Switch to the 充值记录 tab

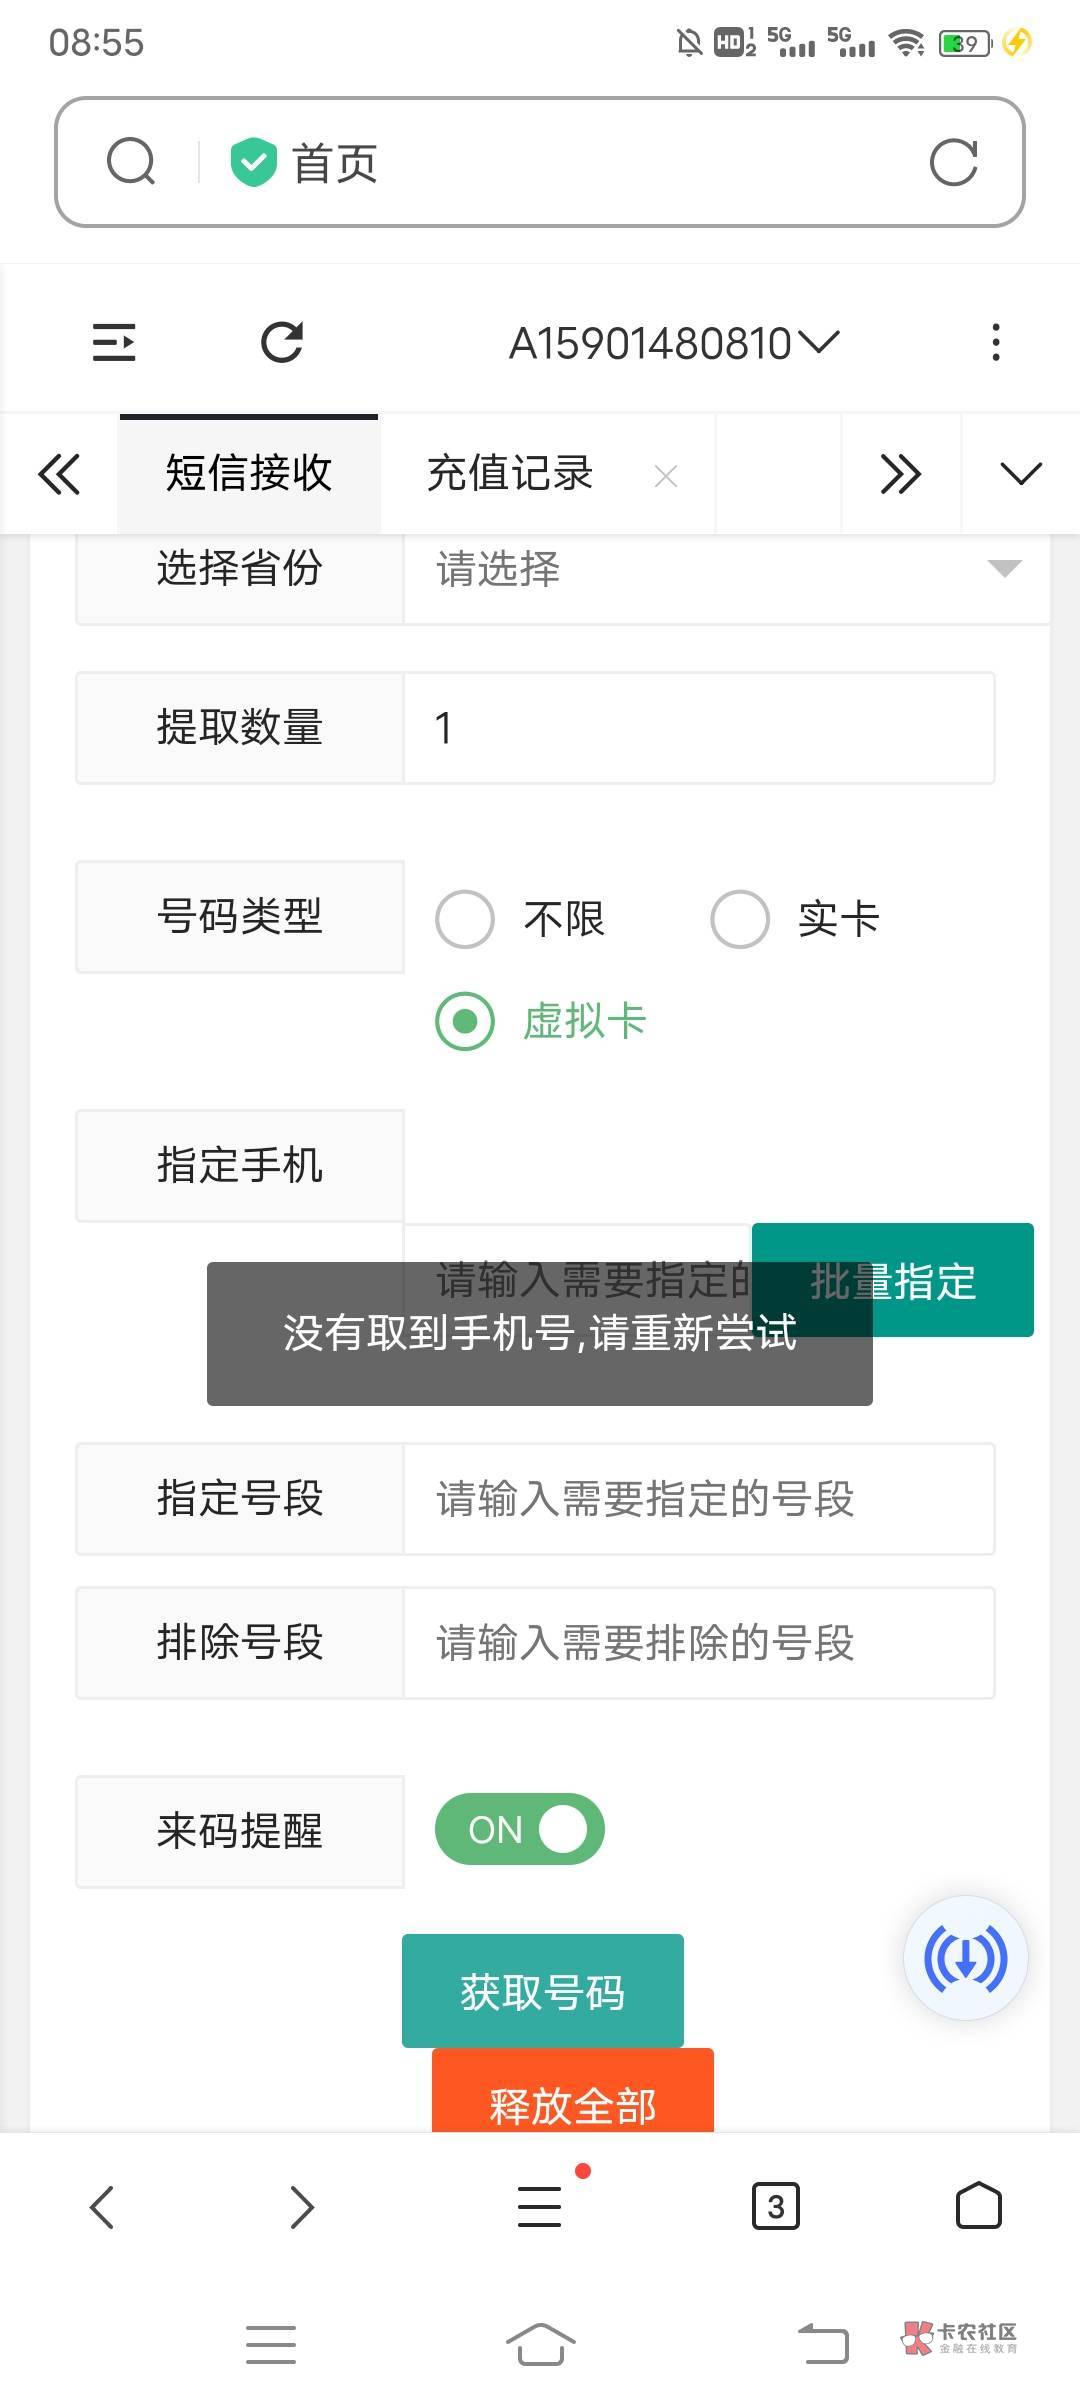(x=510, y=473)
